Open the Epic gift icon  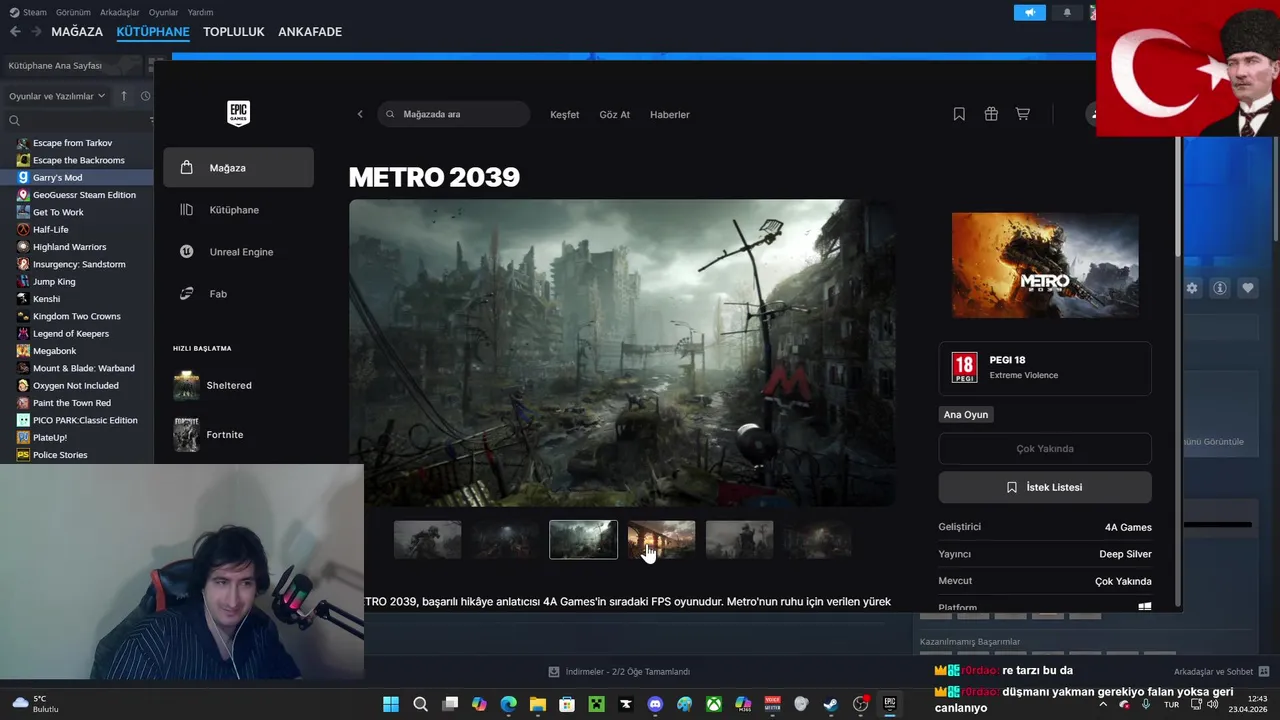[x=991, y=114]
